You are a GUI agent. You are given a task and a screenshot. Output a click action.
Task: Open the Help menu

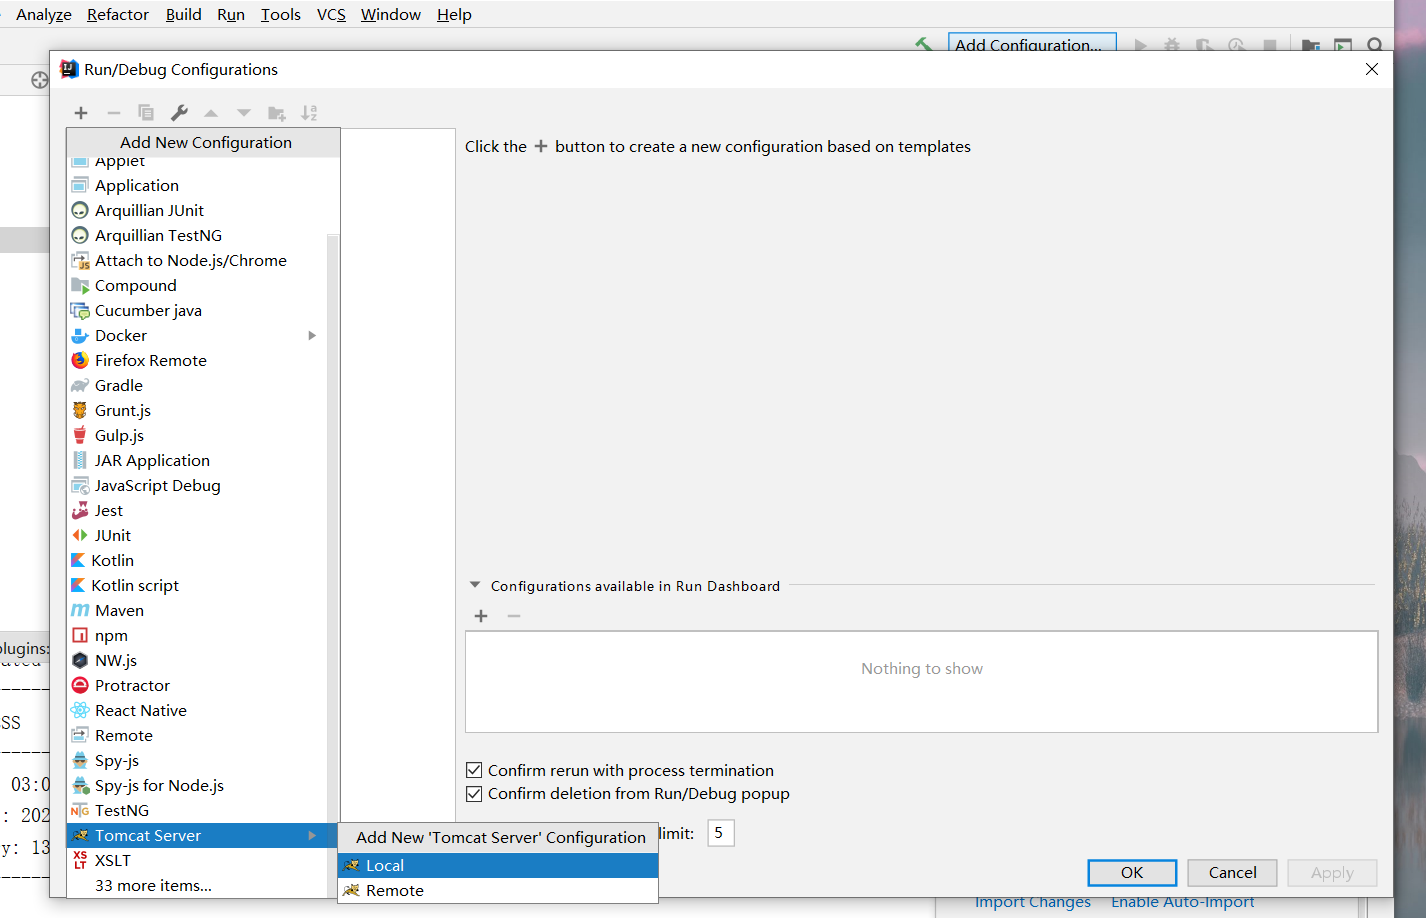pos(454,15)
